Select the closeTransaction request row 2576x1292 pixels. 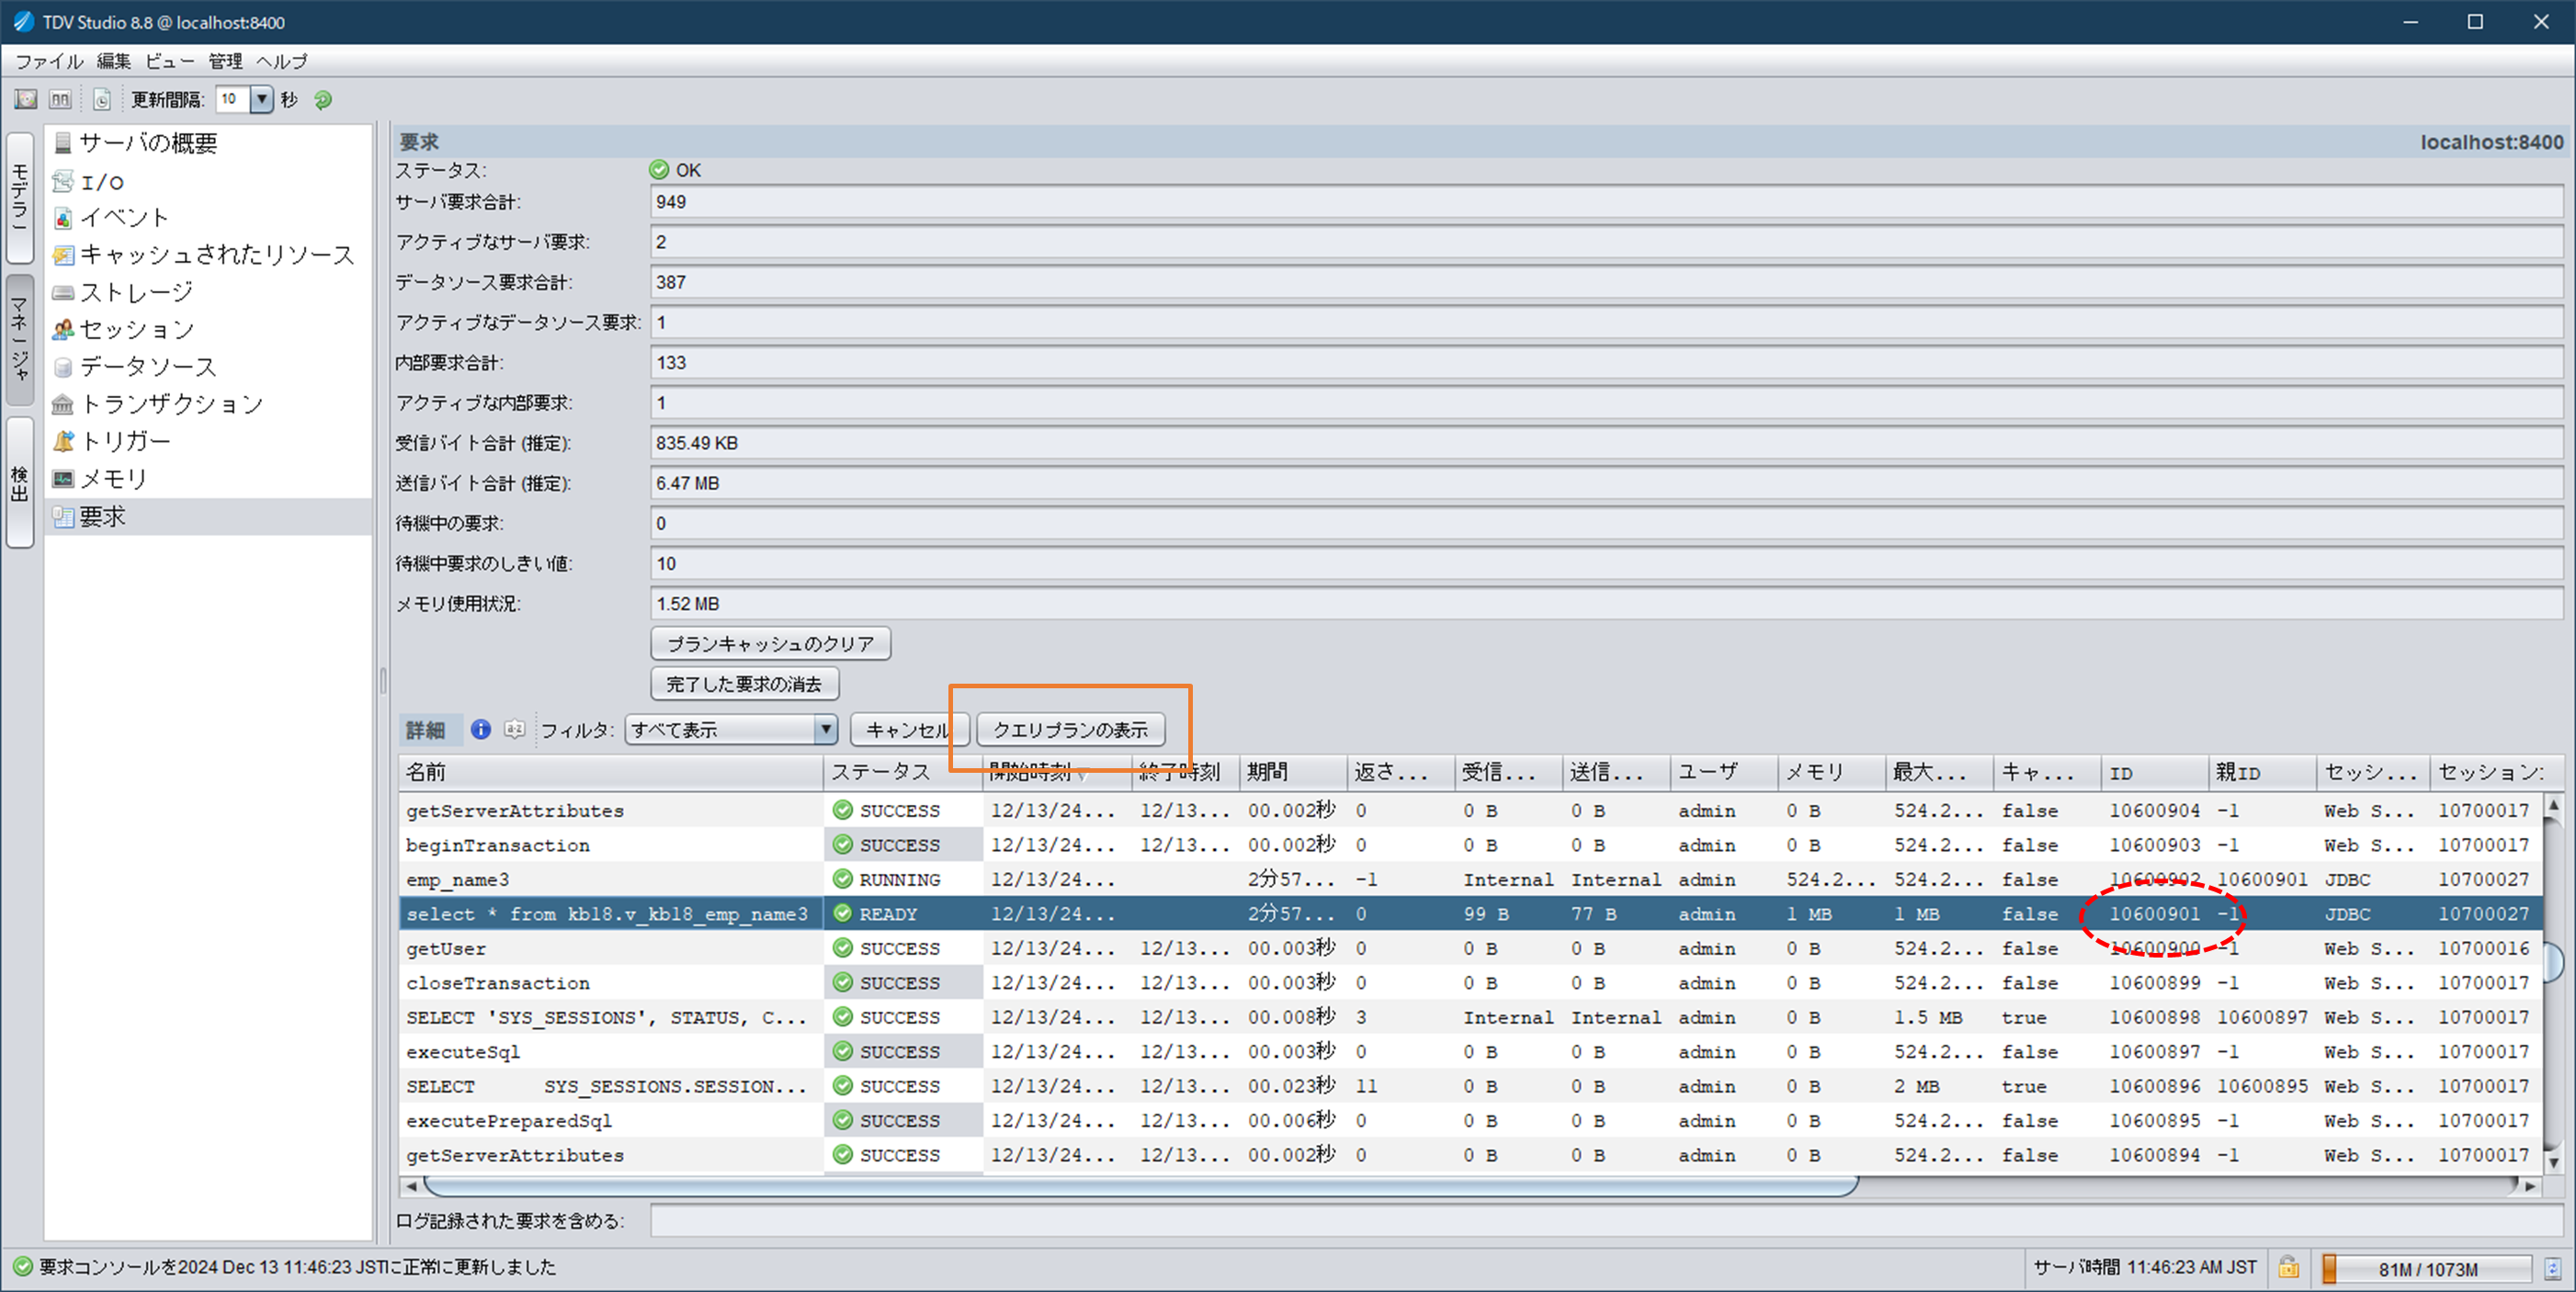[1470, 983]
